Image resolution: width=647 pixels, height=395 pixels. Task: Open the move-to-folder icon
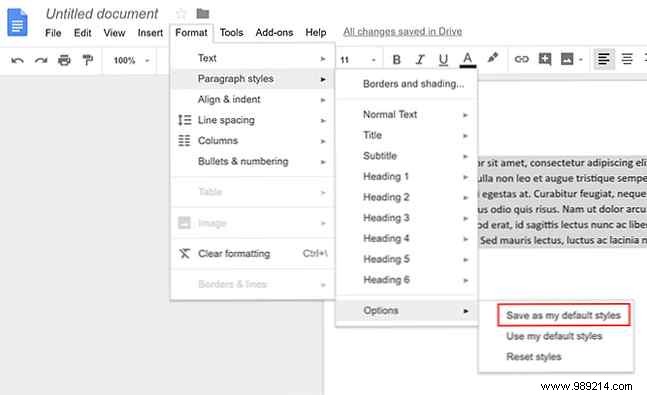pyautogui.click(x=203, y=14)
